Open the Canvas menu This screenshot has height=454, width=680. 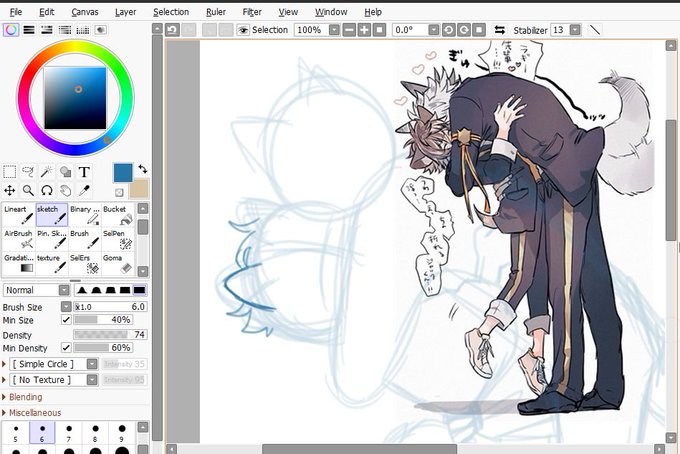[85, 12]
